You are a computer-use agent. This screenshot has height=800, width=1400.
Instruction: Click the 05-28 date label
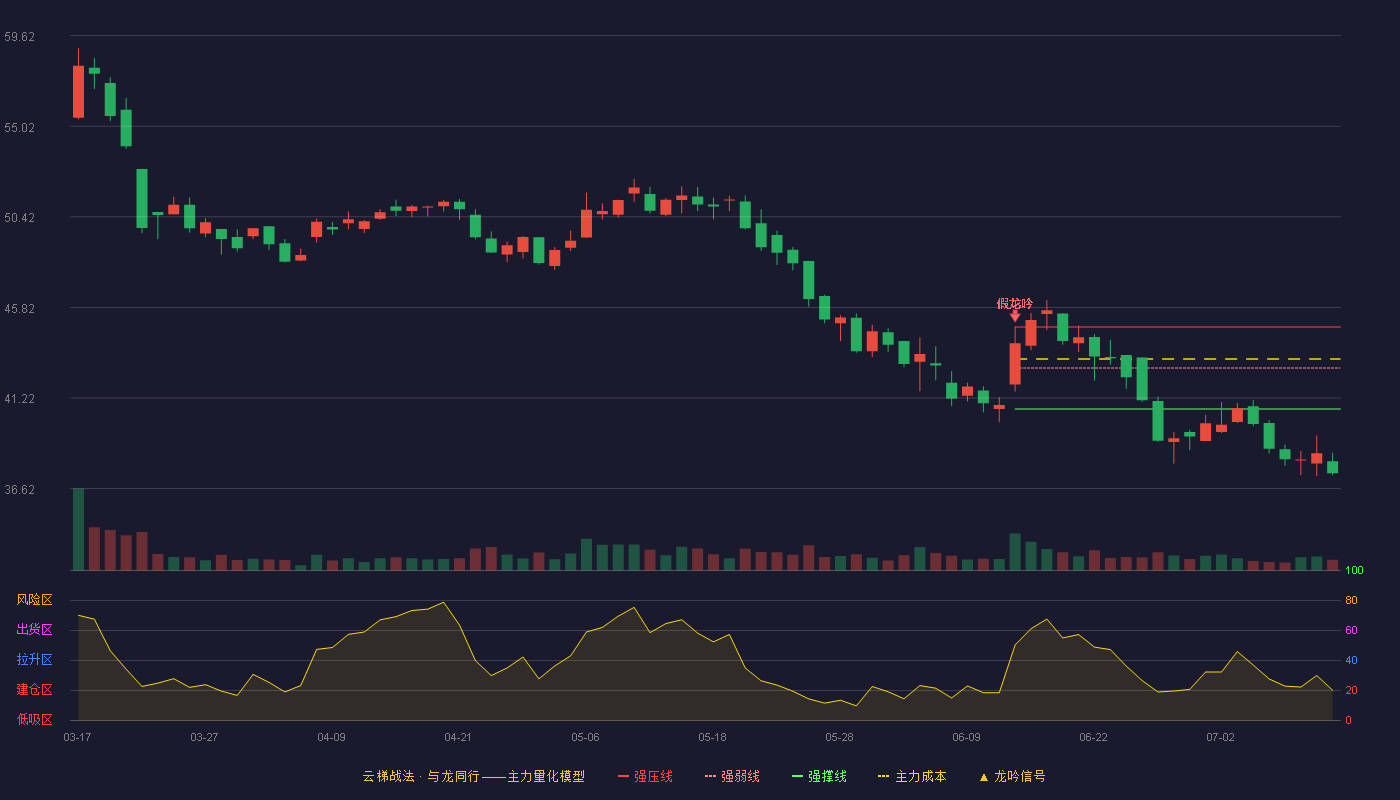pyautogui.click(x=839, y=737)
